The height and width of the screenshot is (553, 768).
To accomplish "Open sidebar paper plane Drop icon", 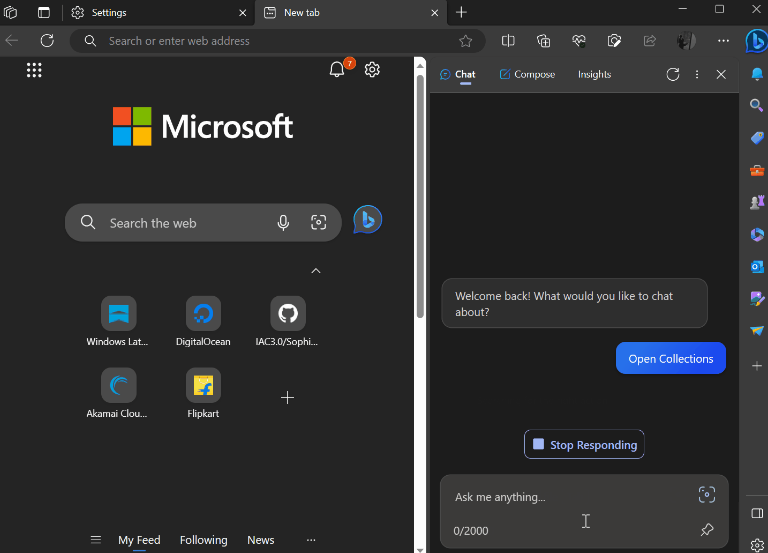I will tap(757, 331).
